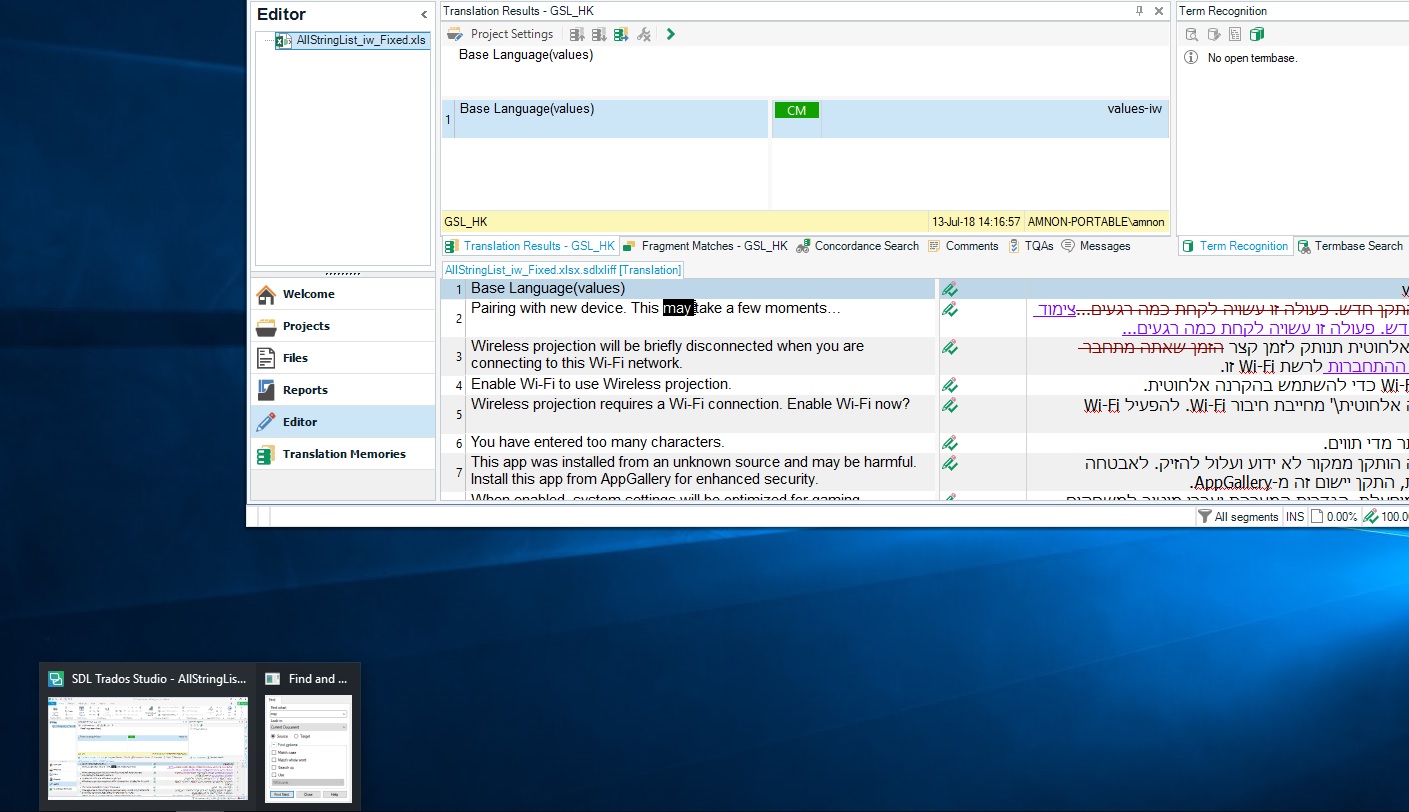Click Find and Replace icon in taskbar preview
This screenshot has height=812, width=1409.
[274, 679]
